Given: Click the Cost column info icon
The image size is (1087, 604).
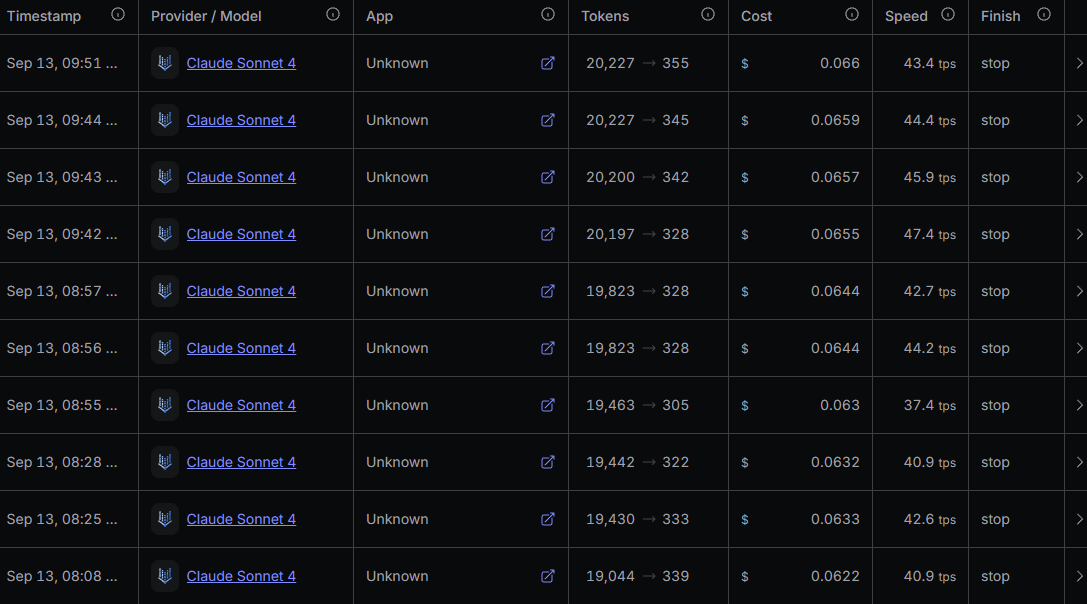Looking at the screenshot, I should point(852,15).
